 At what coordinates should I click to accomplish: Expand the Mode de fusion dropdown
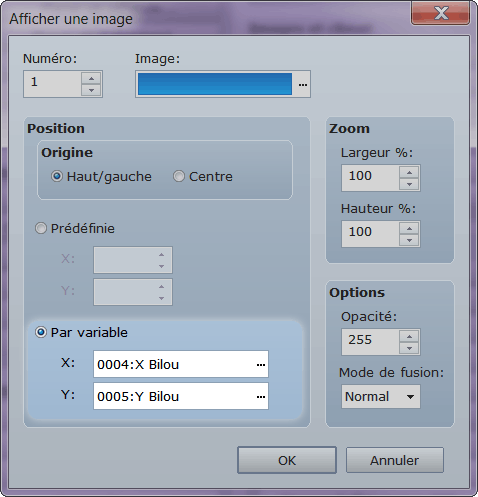click(381, 396)
